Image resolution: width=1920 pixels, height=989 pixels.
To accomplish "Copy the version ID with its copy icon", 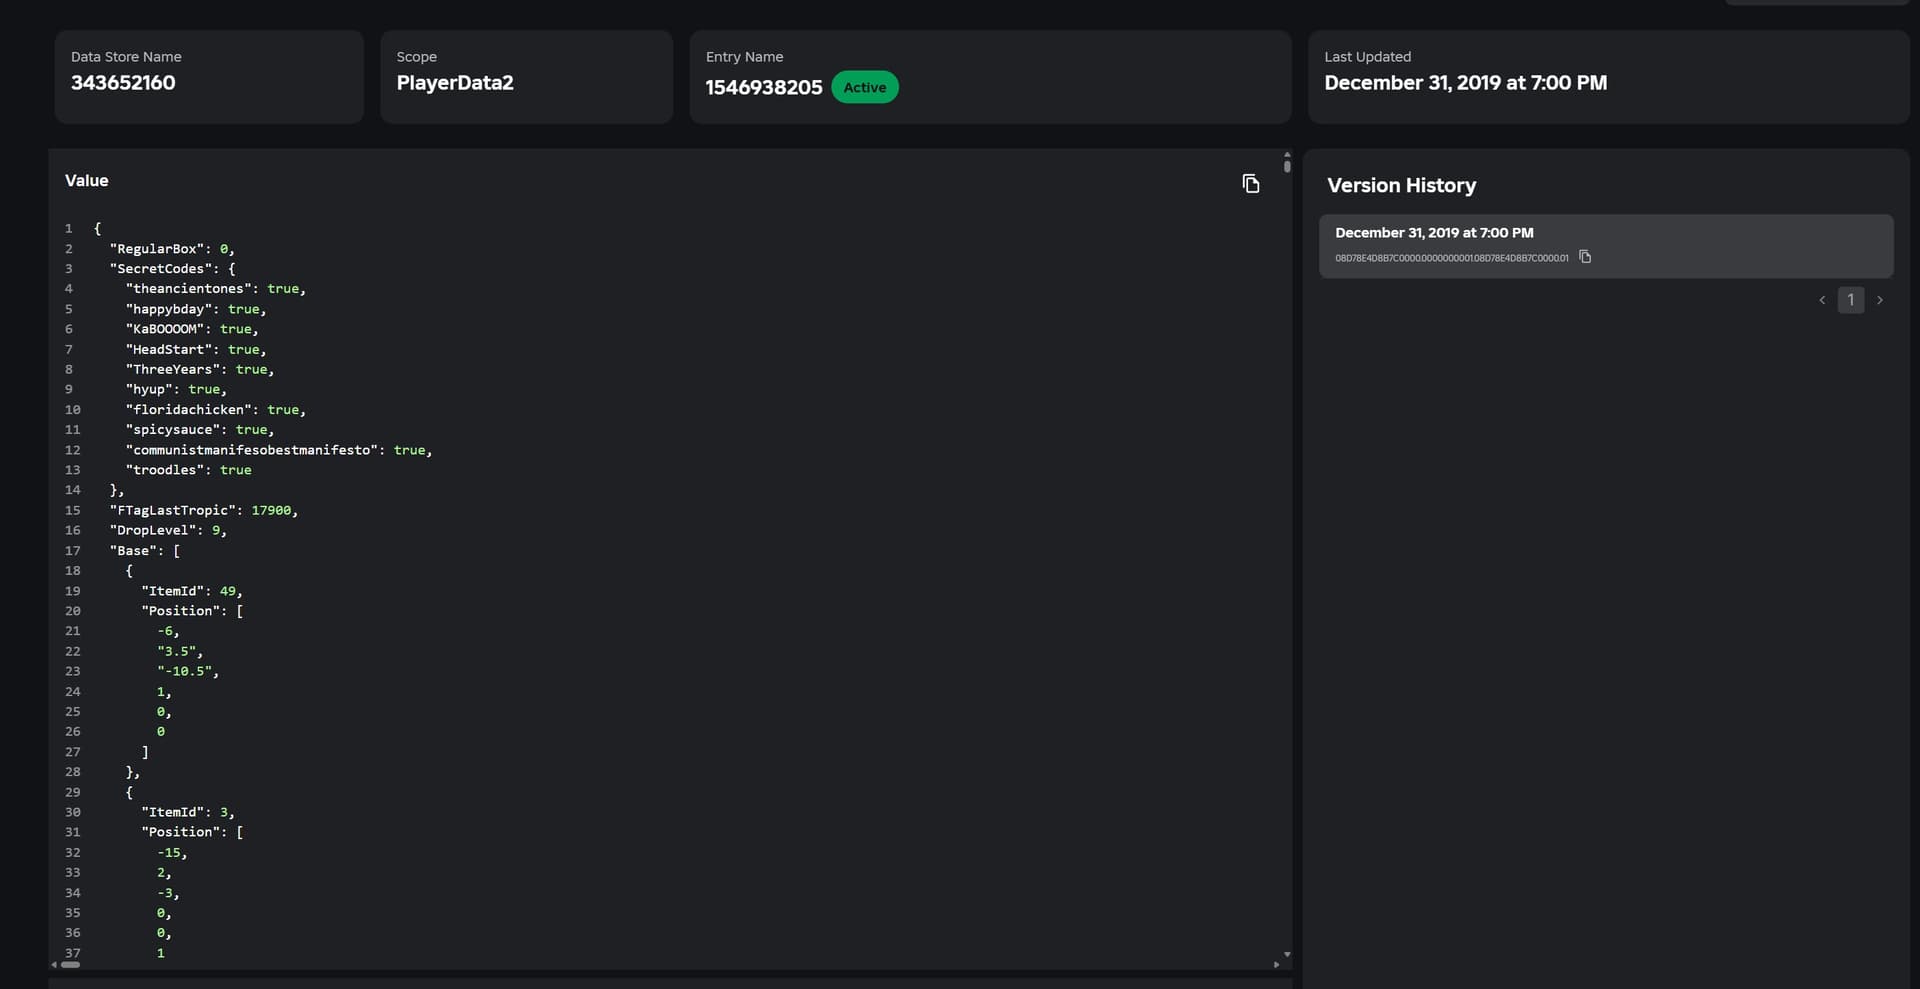I will click(x=1585, y=257).
